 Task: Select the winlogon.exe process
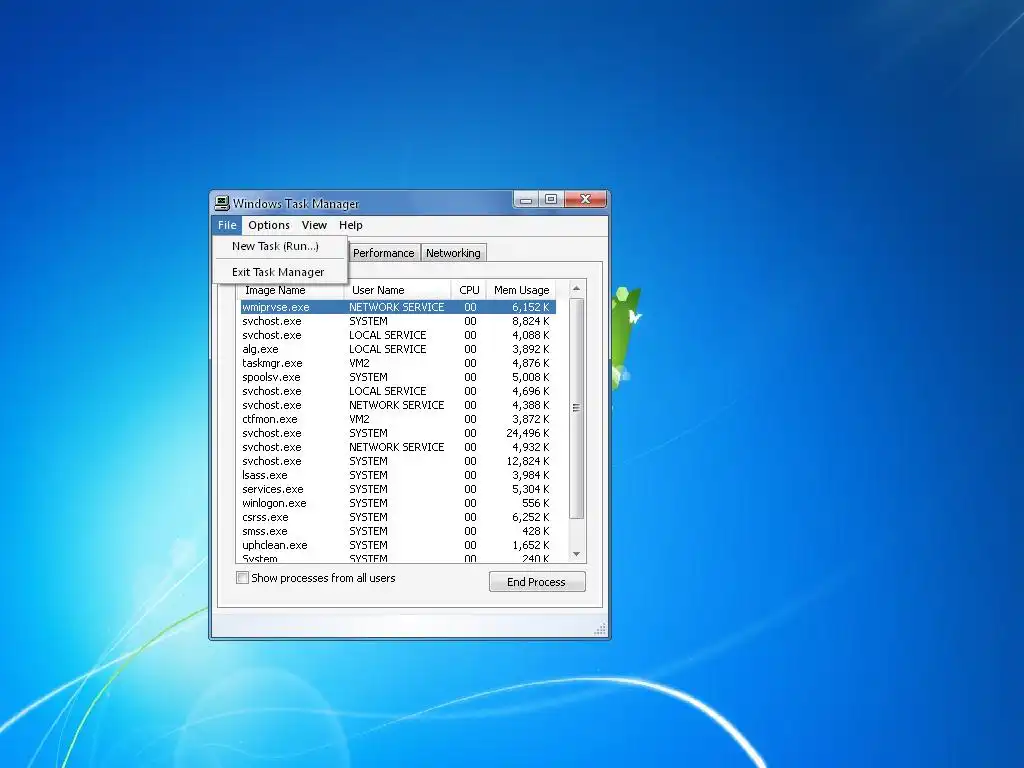coord(398,504)
